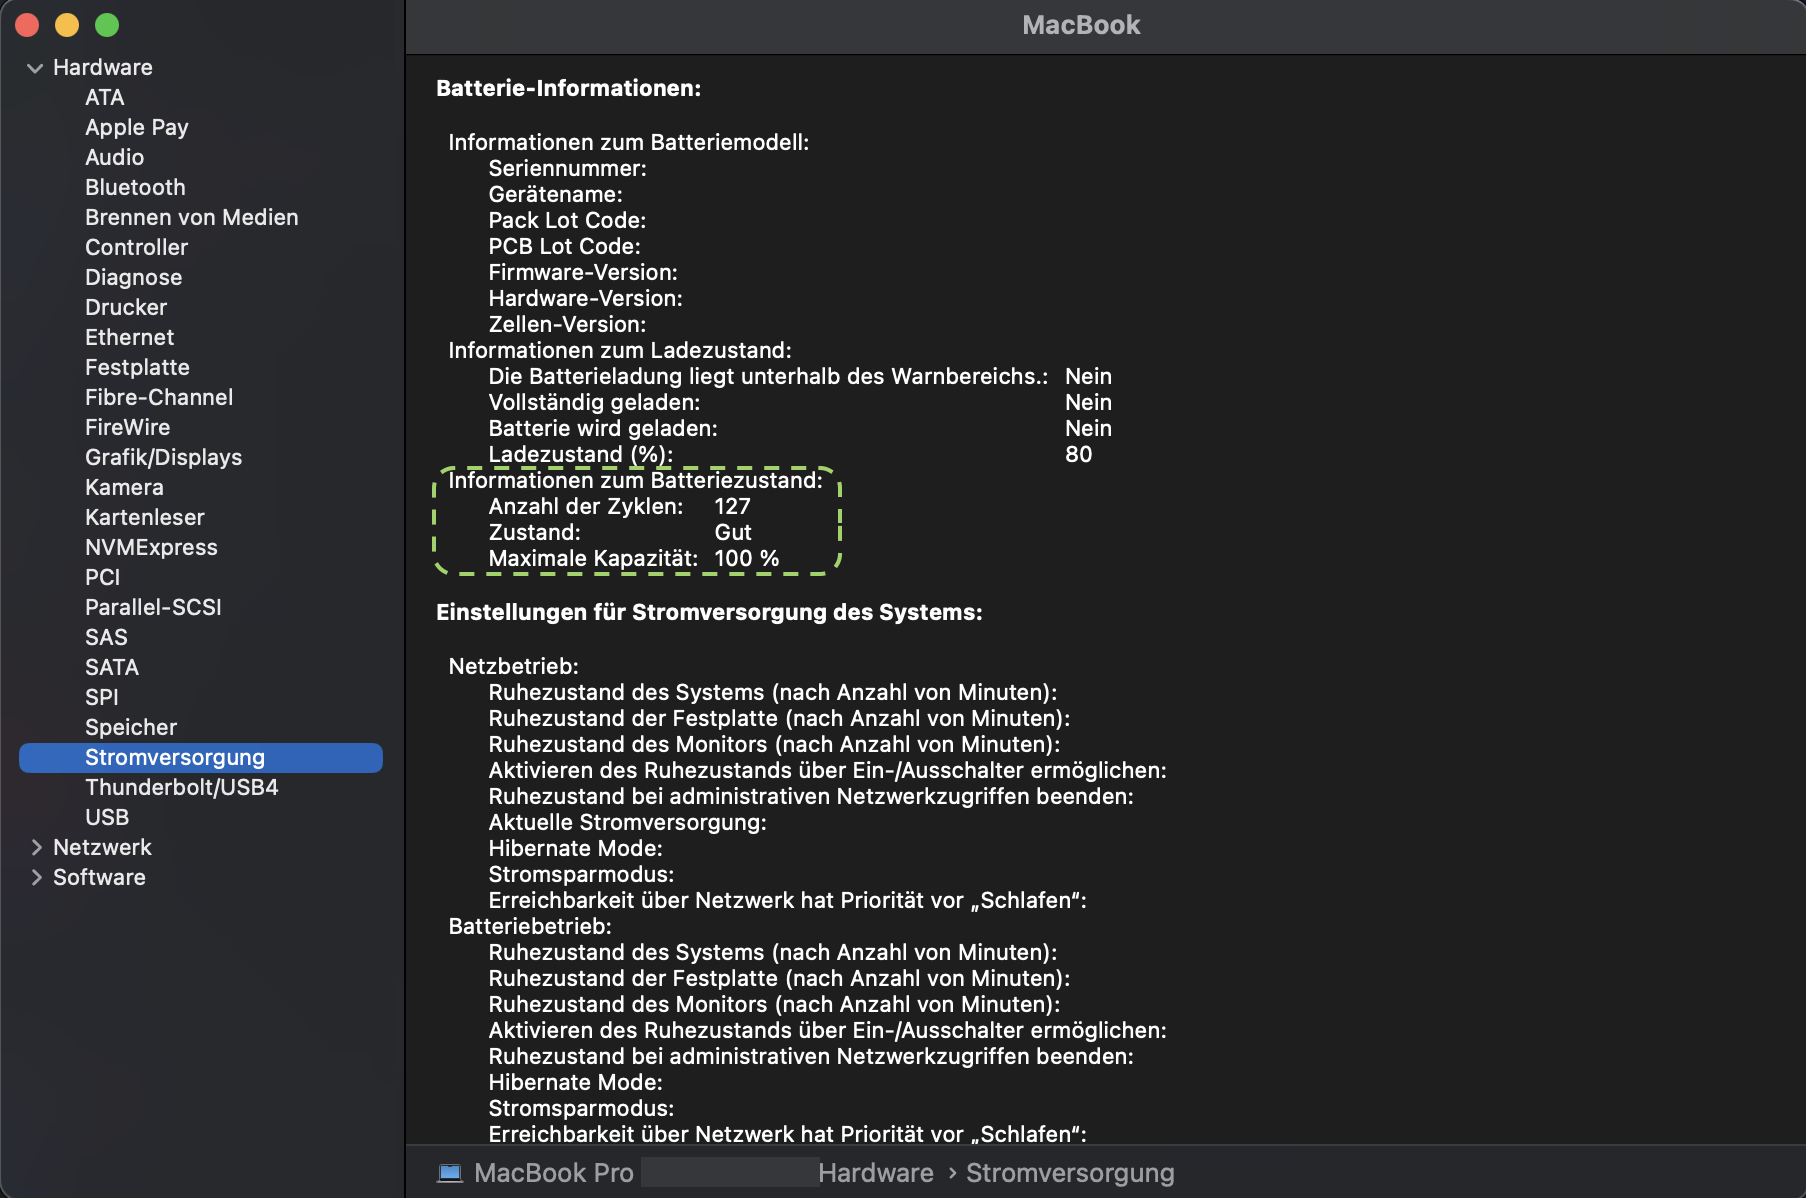The width and height of the screenshot is (1806, 1198).
Task: Expand the Netzwerk section
Action: [x=36, y=848]
